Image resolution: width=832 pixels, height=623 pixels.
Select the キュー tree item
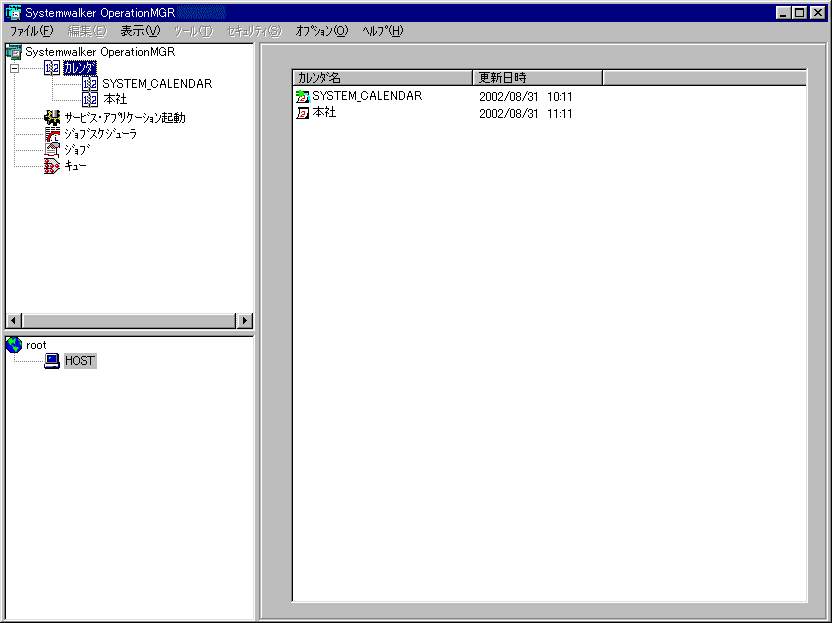(x=75, y=166)
